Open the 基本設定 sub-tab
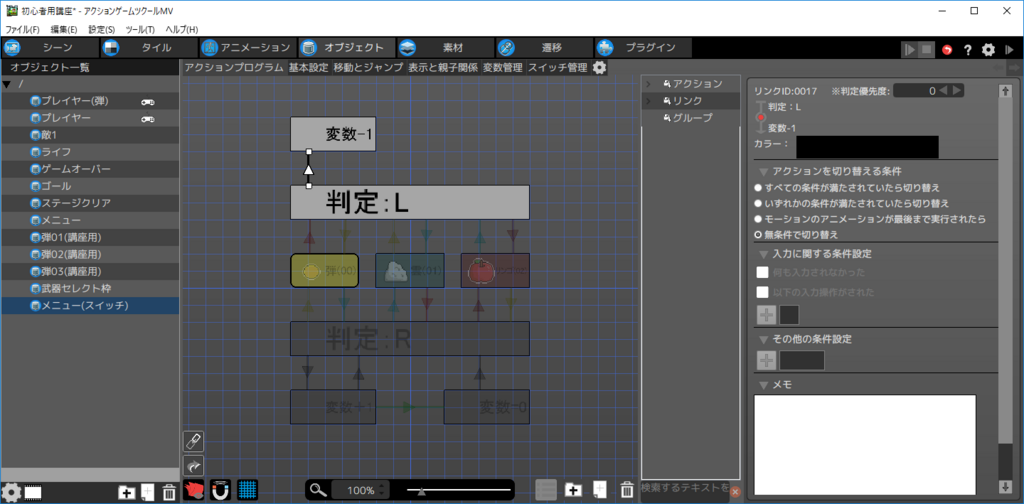1024x504 pixels. (309, 67)
